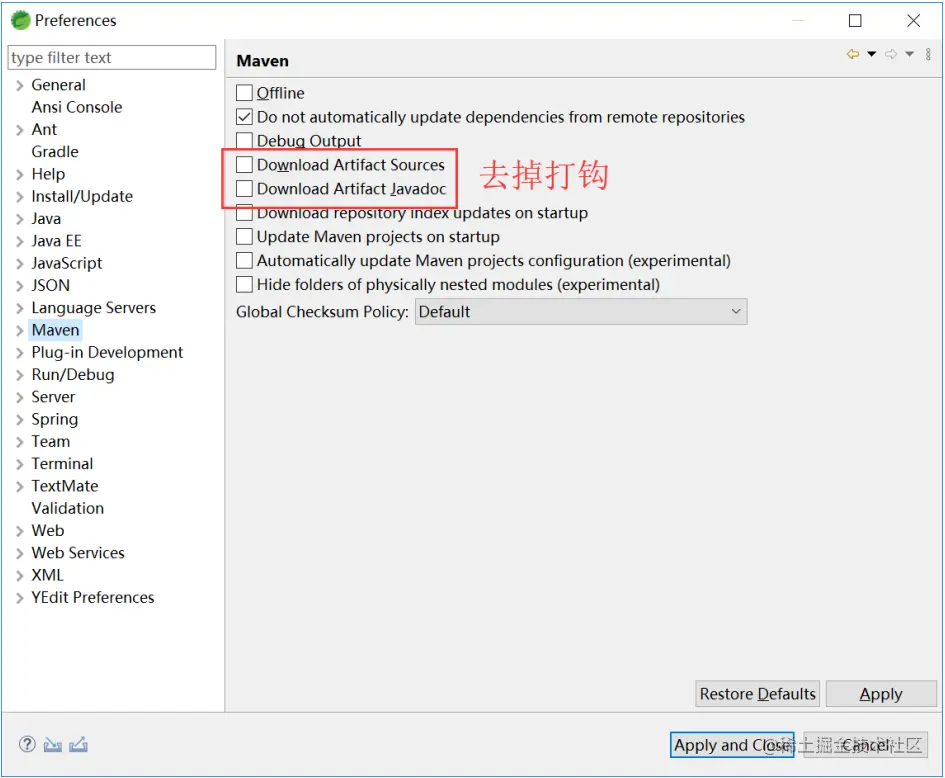Enable Hide folders of physically nested modules
The image size is (945, 778).
coord(244,284)
